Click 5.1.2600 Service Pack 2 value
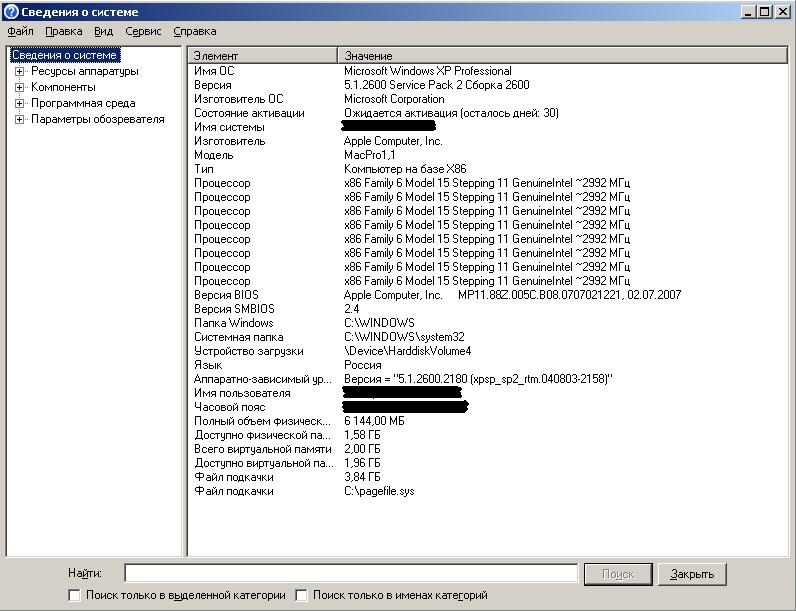Screen dimensions: 796x611 pyautogui.click(x=437, y=85)
